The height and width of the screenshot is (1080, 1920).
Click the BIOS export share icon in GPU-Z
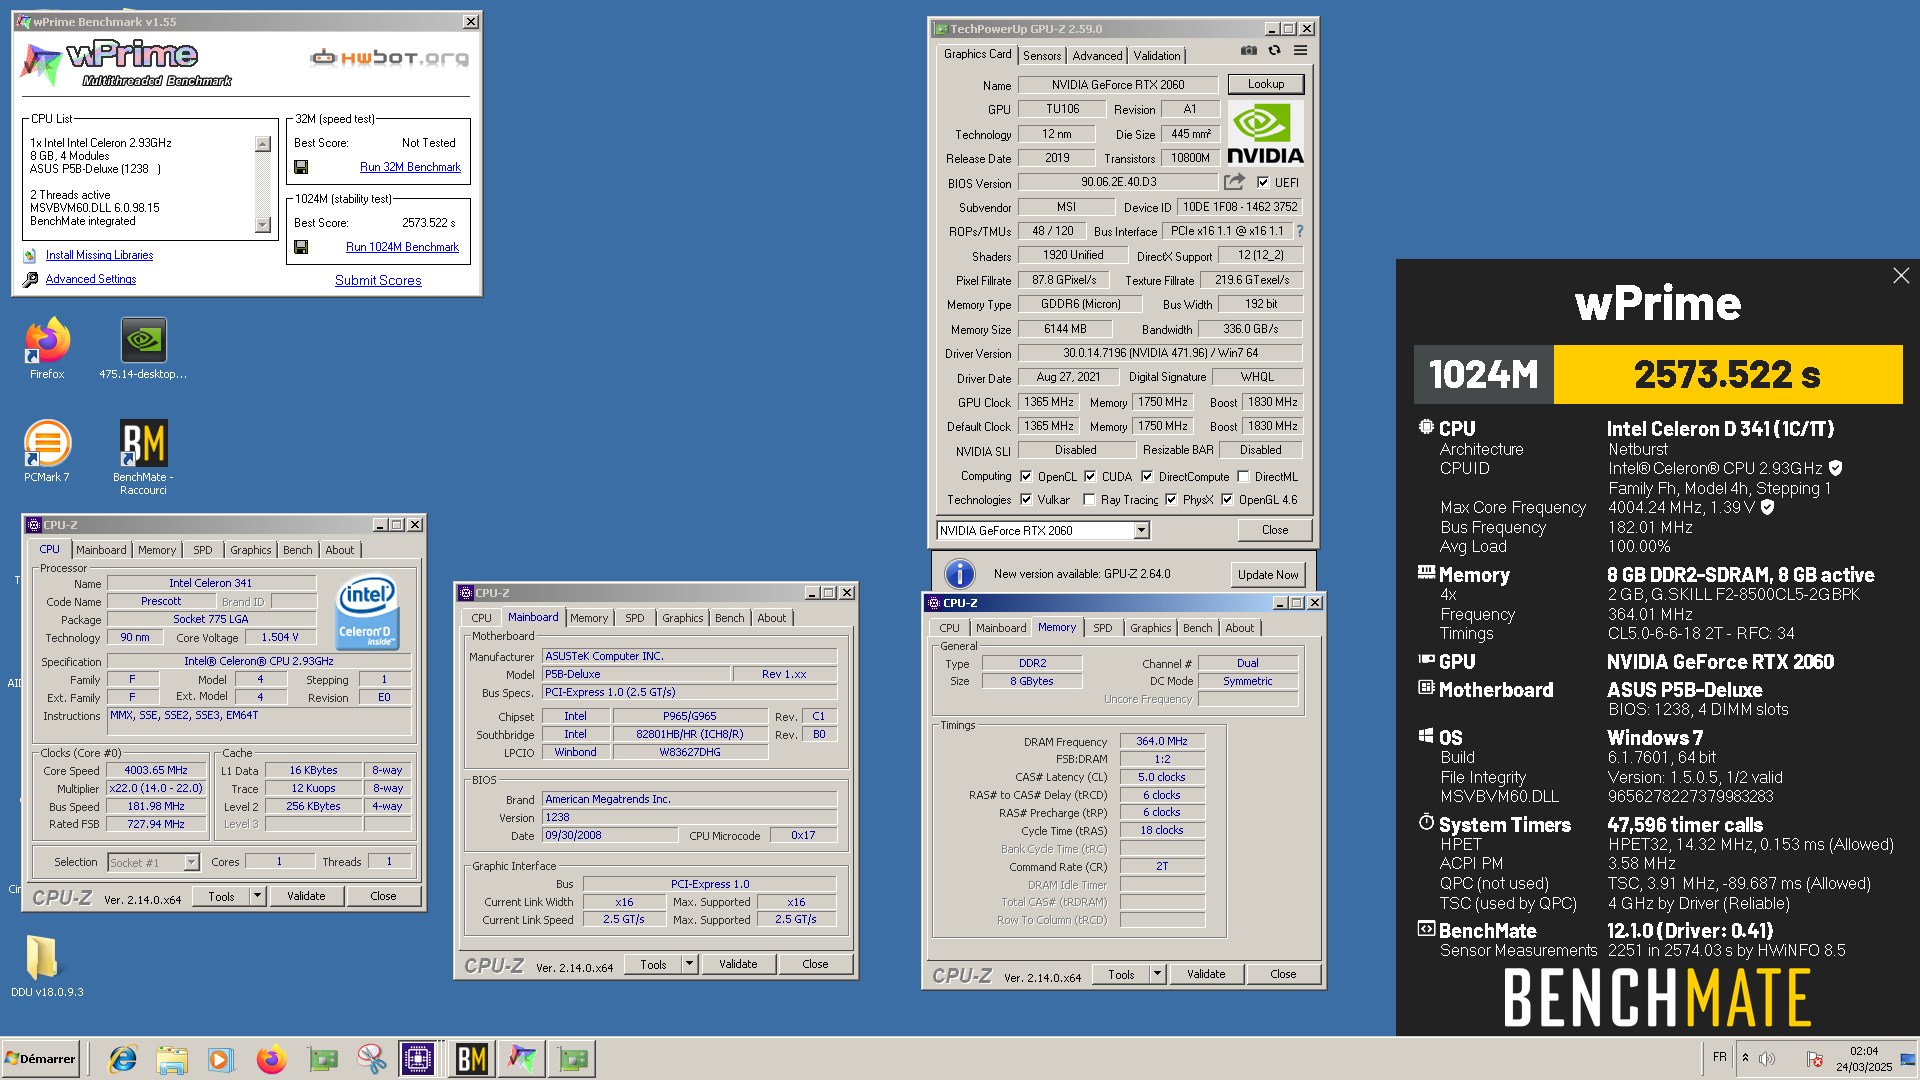coord(1234,182)
